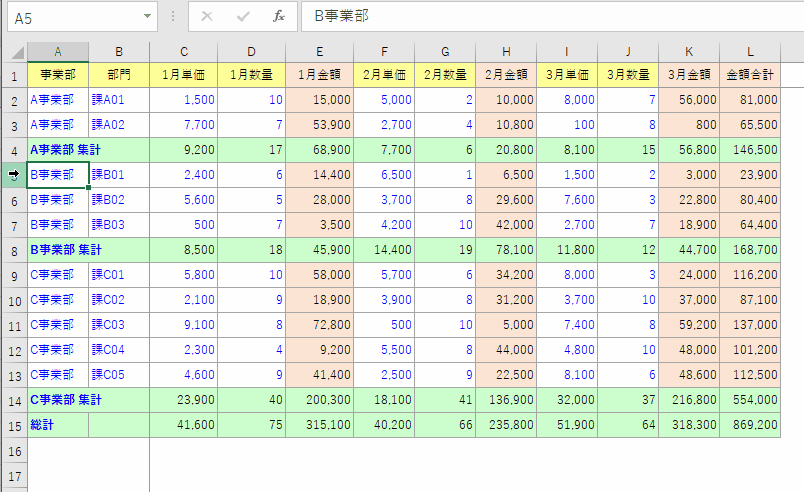804x492 pixels.
Task: Click the 3月数量 header cell
Action: point(628,75)
